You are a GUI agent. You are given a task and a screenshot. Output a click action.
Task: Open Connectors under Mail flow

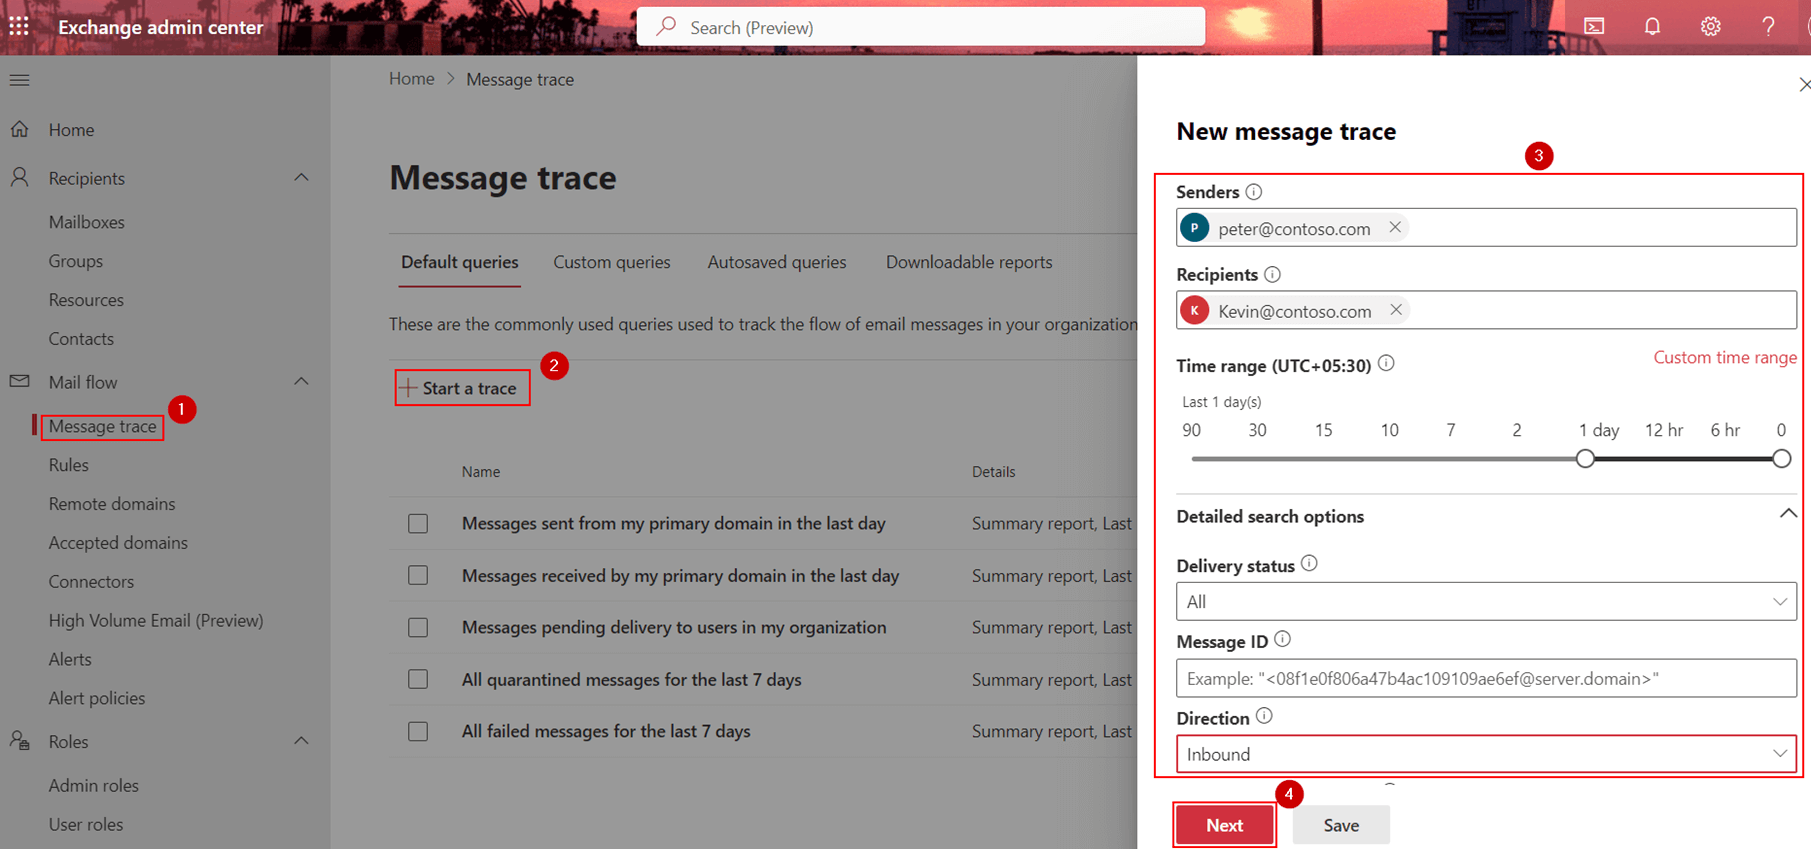point(91,581)
